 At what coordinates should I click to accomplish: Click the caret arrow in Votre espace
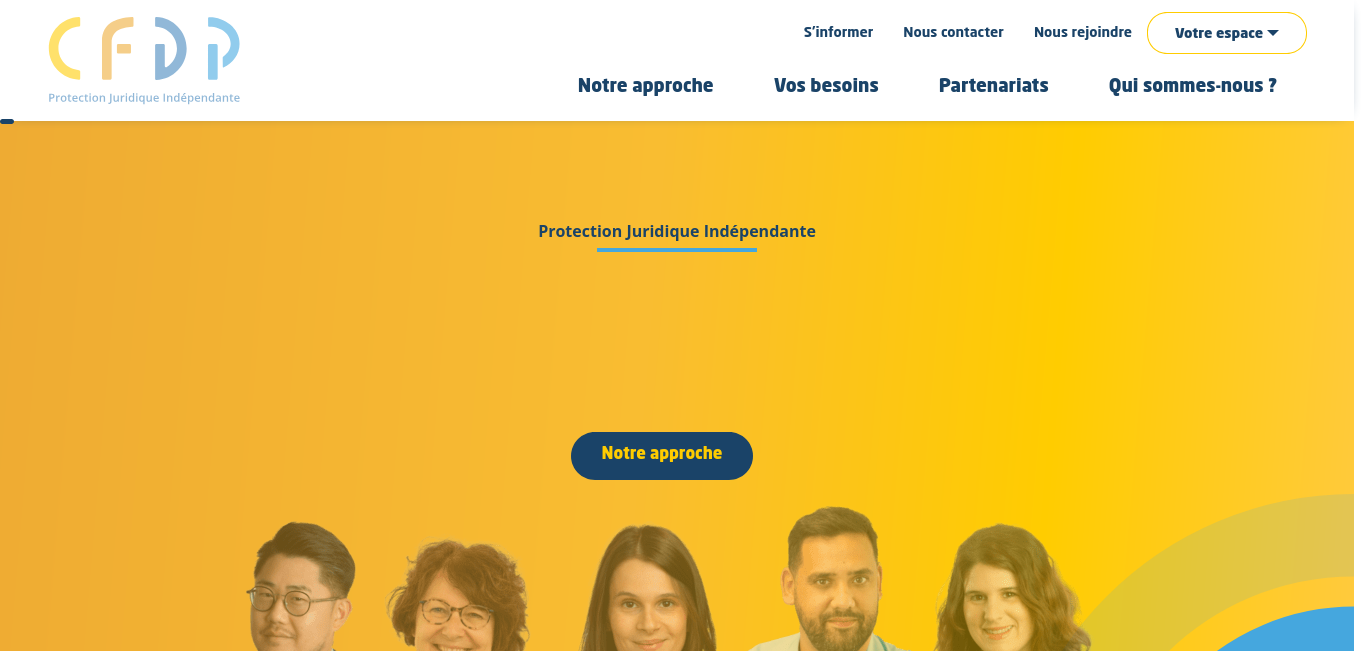pos(1273,33)
